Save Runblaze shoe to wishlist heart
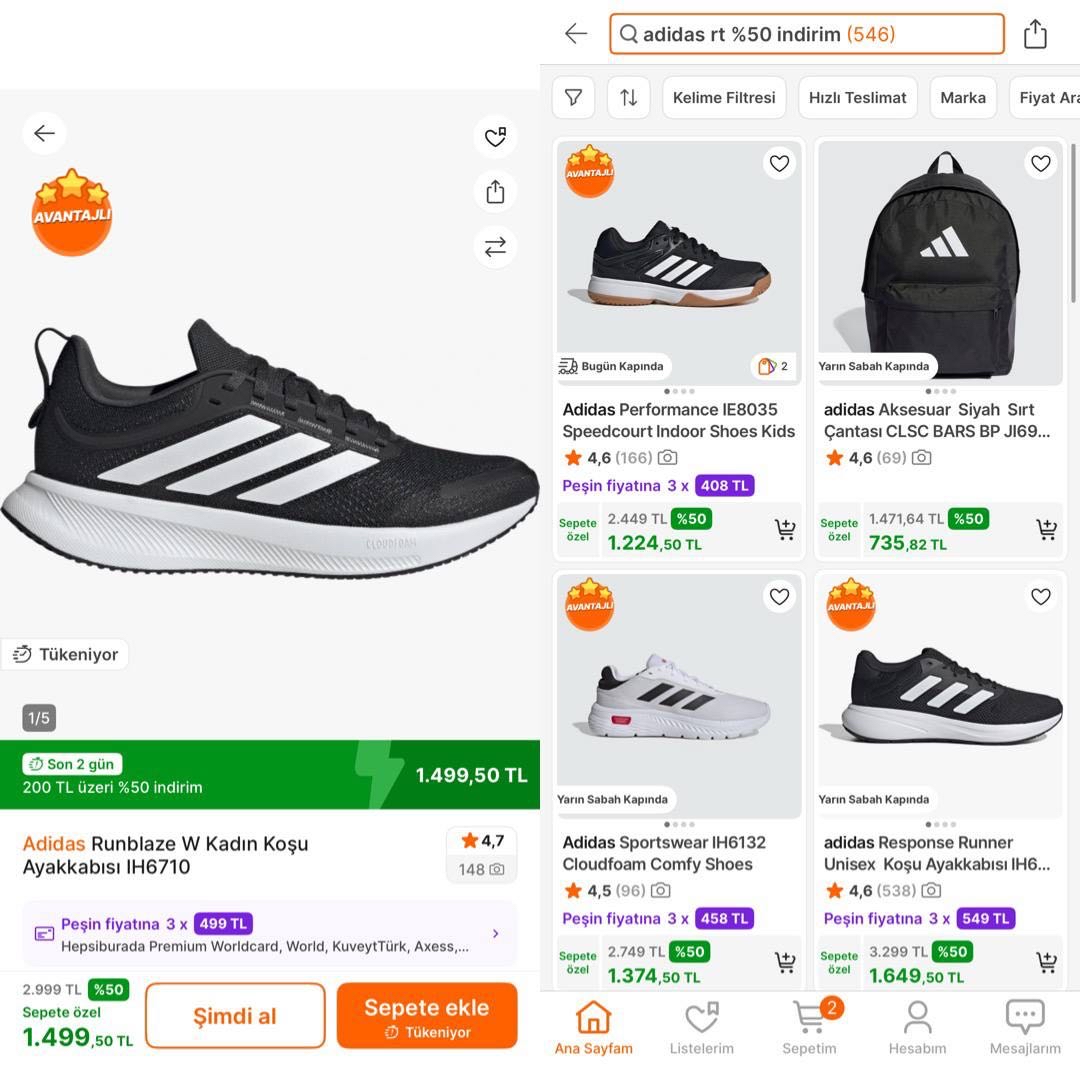 [495, 138]
